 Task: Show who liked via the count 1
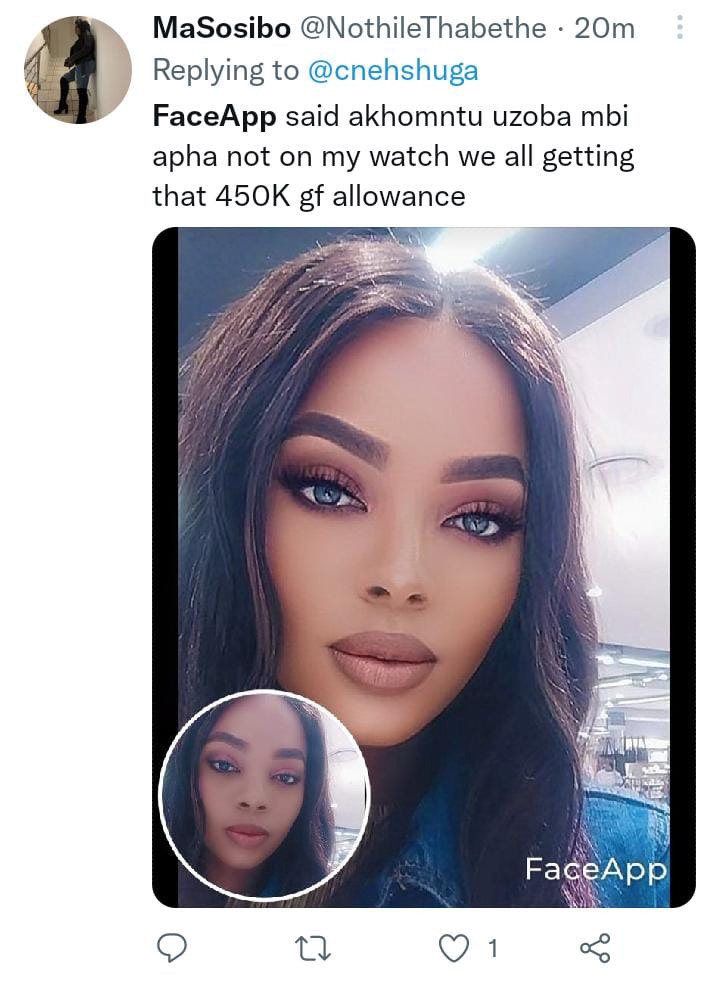(x=493, y=949)
